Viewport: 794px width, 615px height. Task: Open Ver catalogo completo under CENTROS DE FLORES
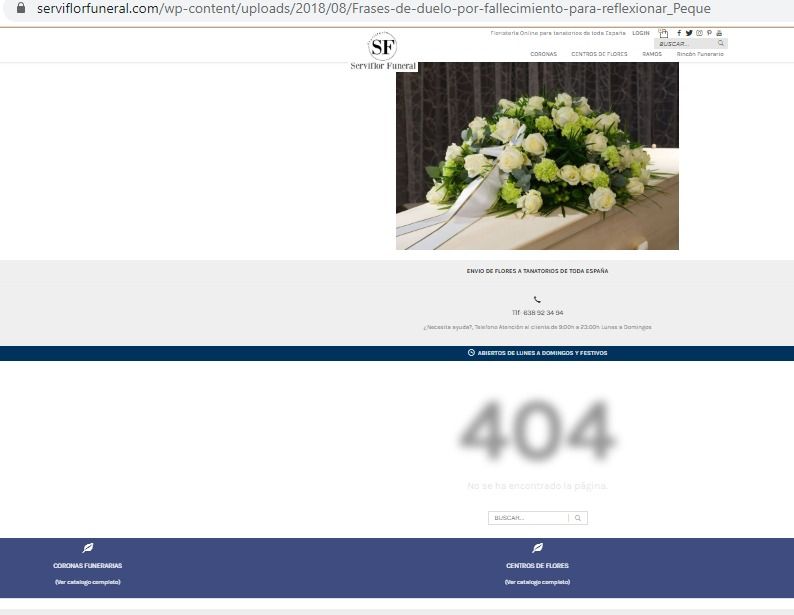[x=537, y=582]
